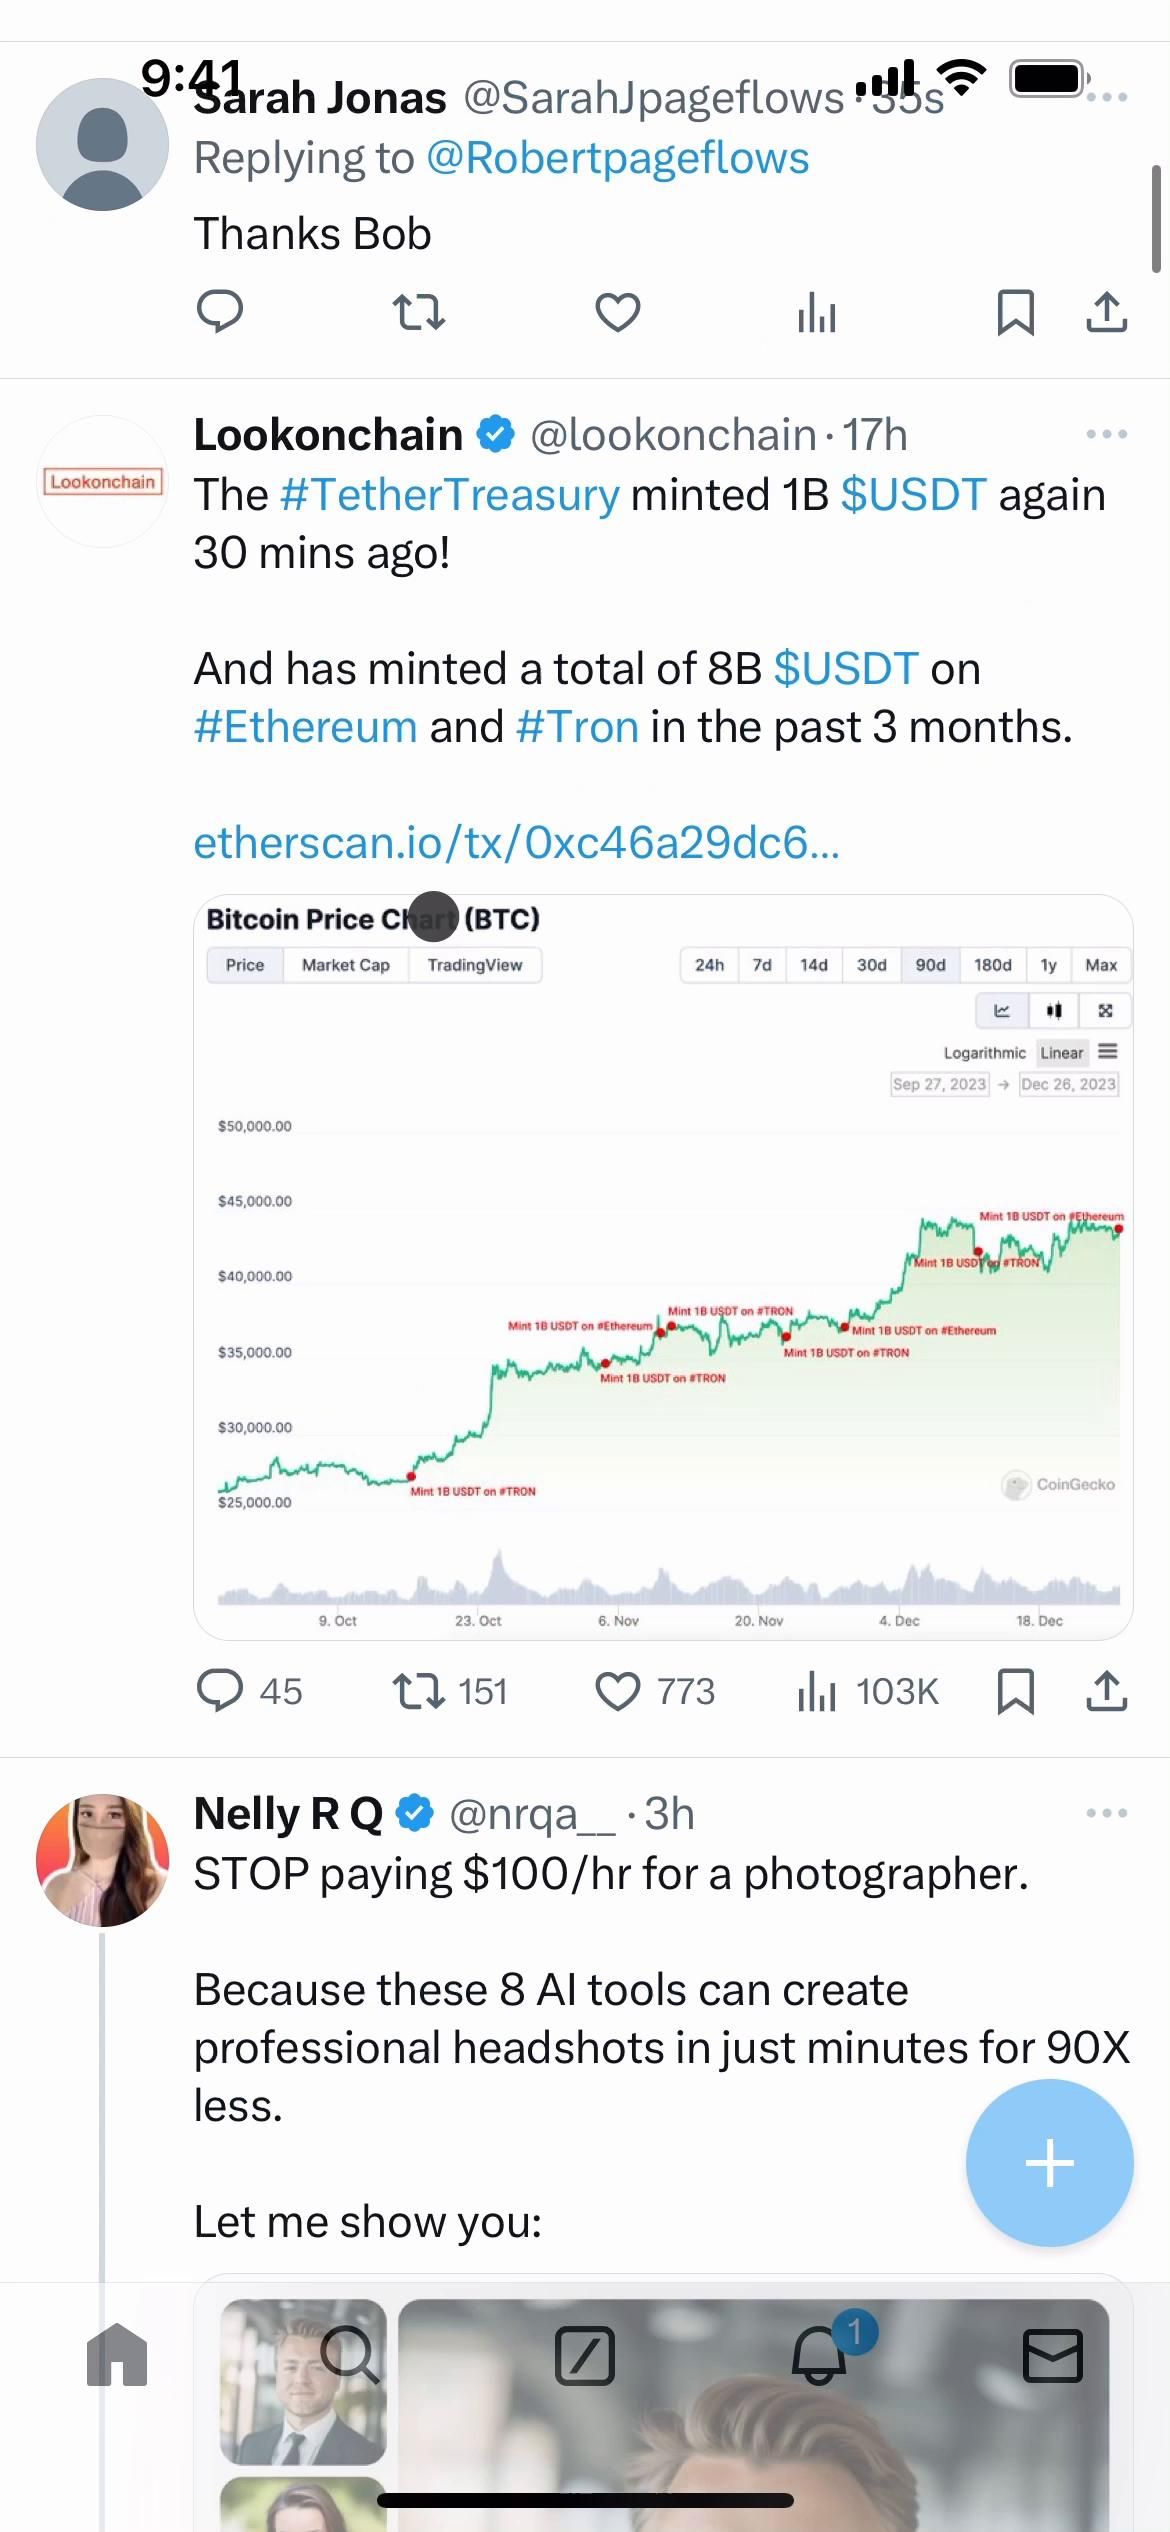Open the etherscan.io transaction link

pyautogui.click(x=516, y=843)
